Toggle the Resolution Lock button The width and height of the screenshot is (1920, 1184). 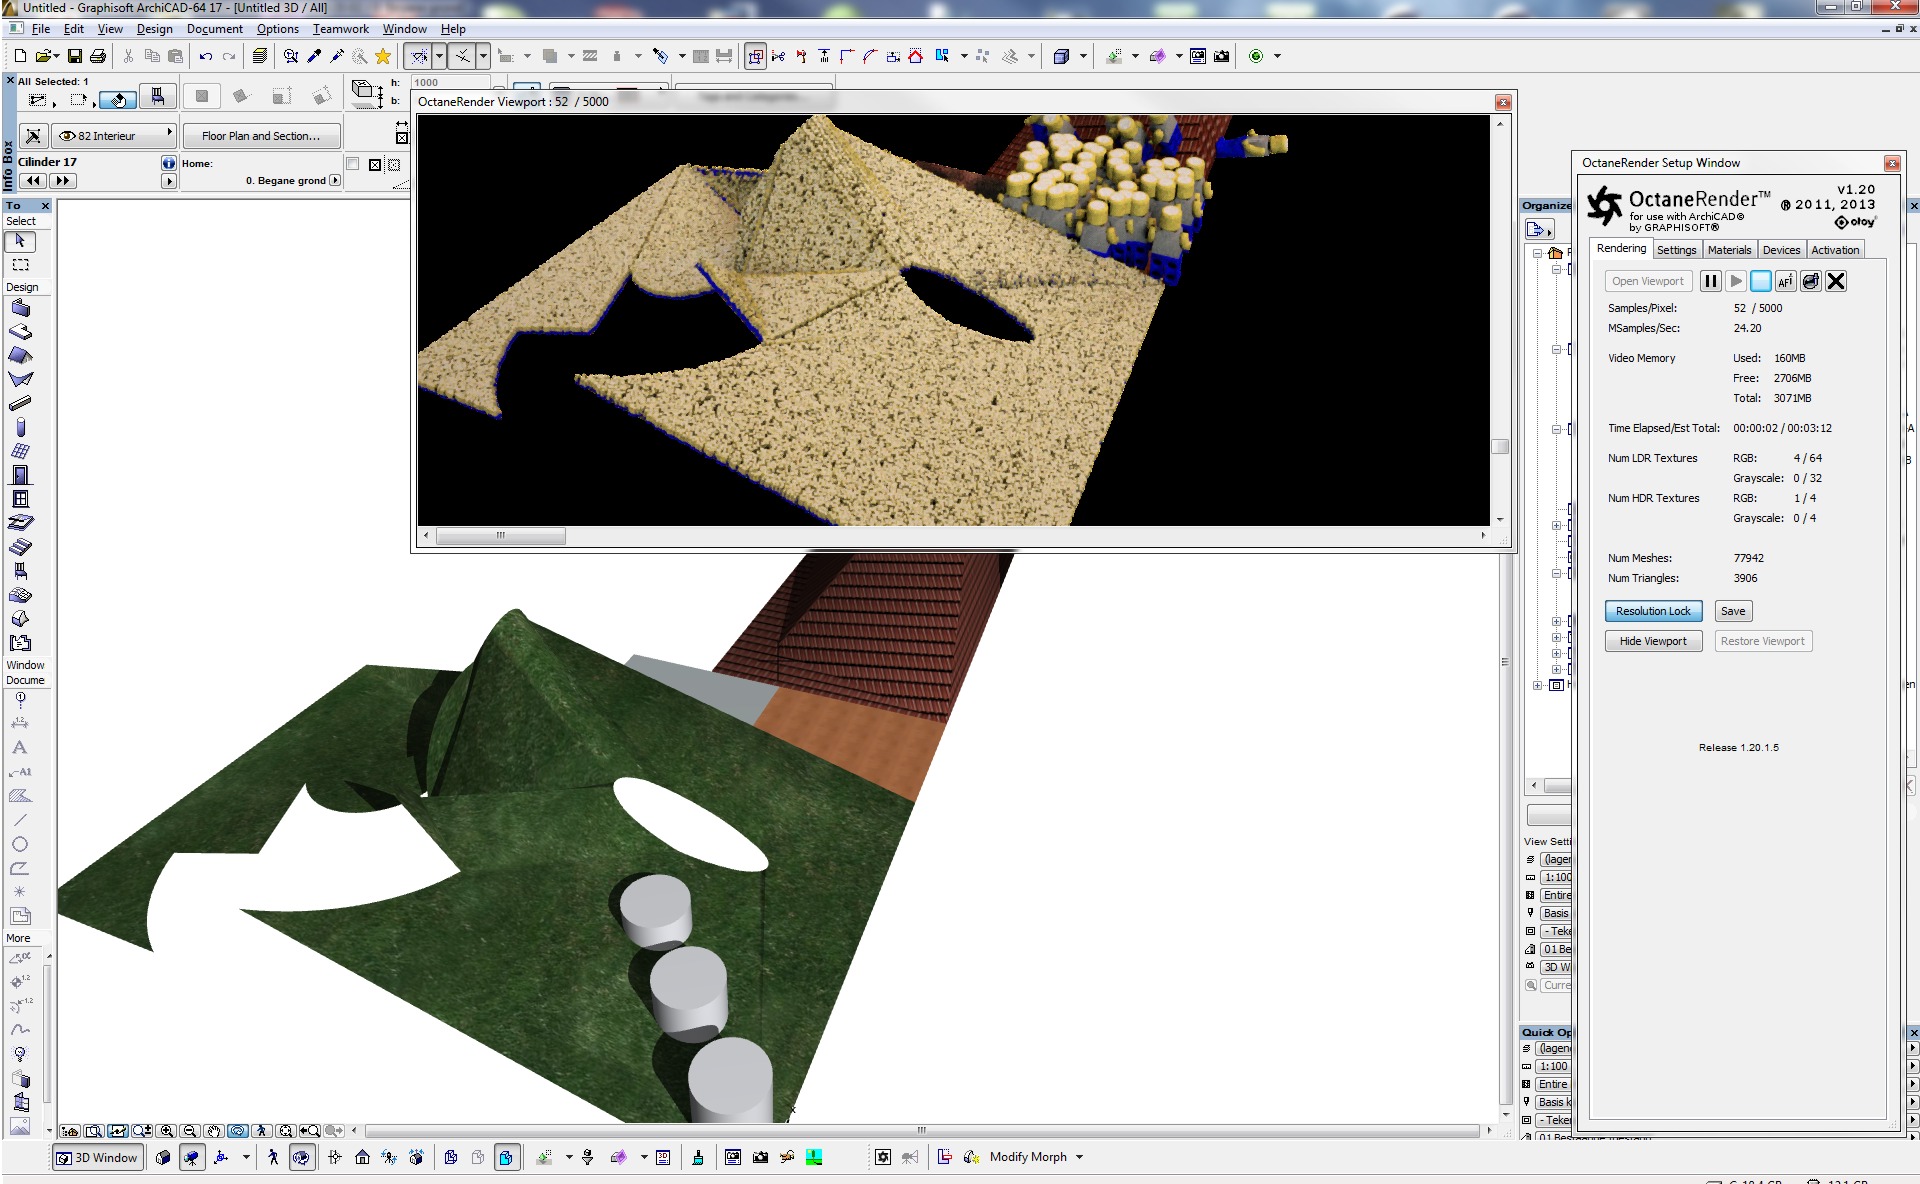pos(1652,611)
